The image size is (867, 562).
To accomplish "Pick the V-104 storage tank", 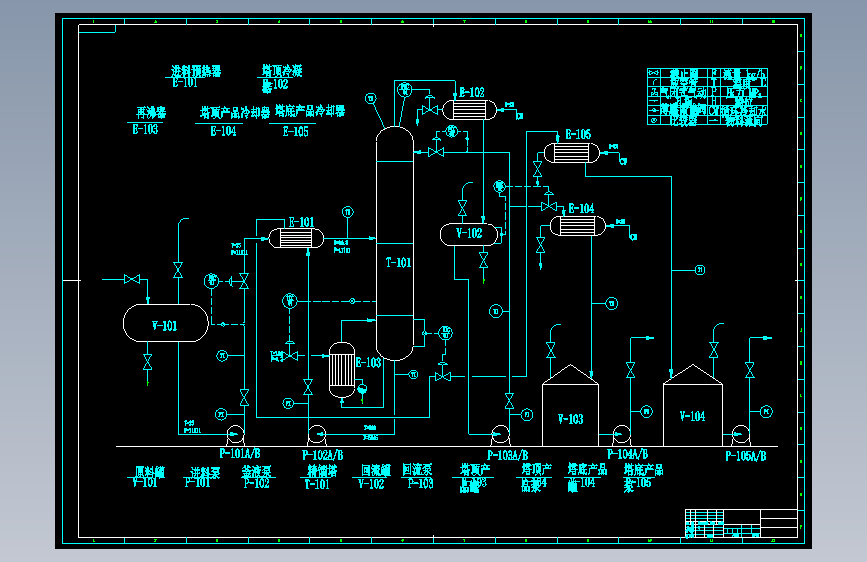I will [x=693, y=405].
